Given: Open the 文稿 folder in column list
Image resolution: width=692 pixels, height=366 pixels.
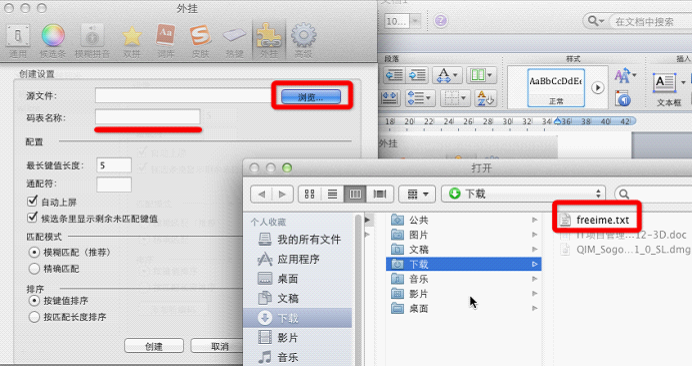Looking at the screenshot, I should click(x=463, y=249).
